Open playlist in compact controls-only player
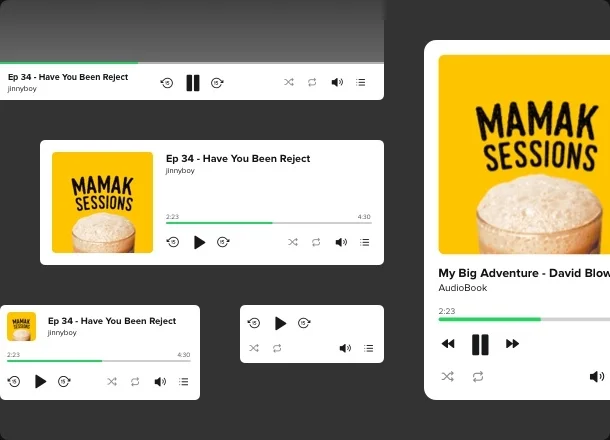 click(369, 348)
